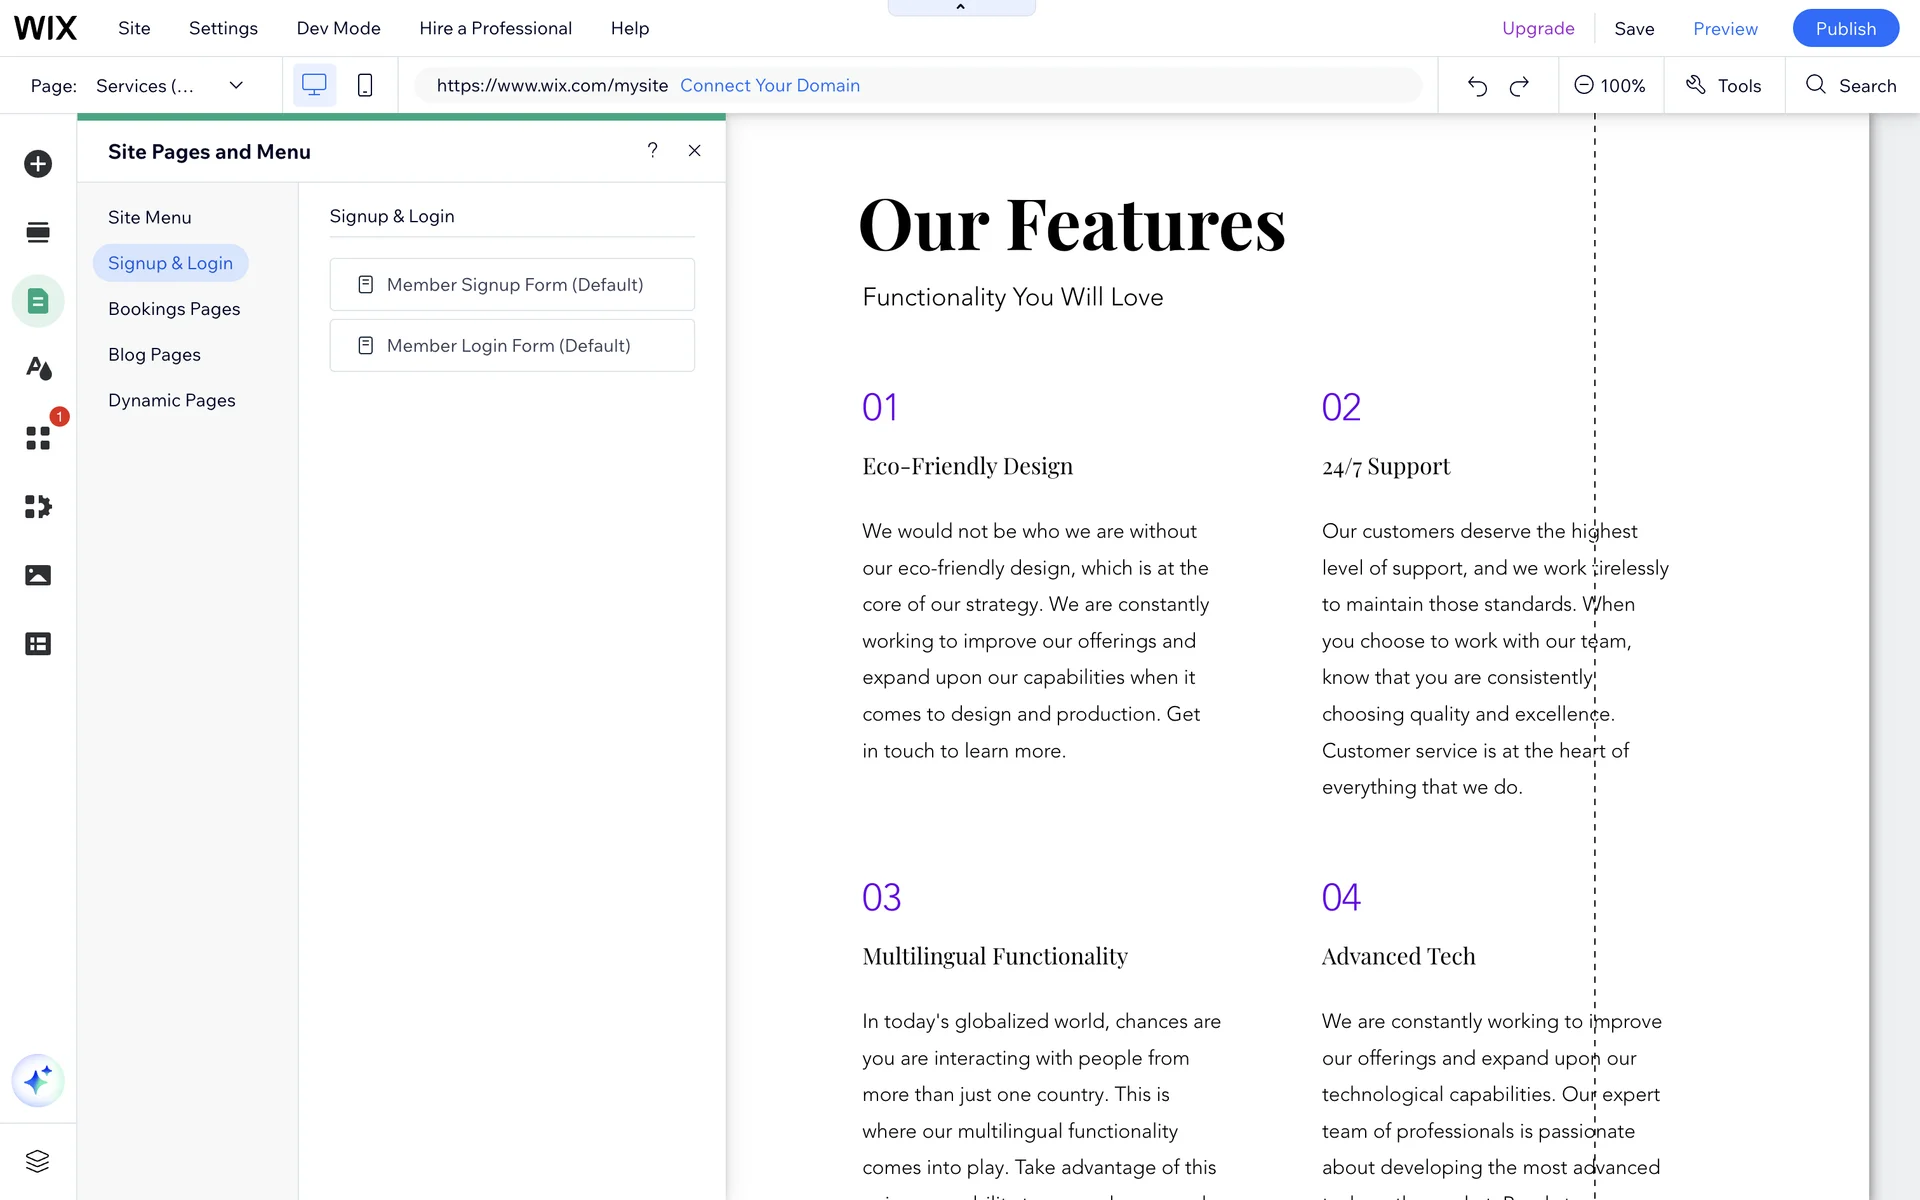Open the Site Design icon
This screenshot has width=1920, height=1200.
click(38, 369)
